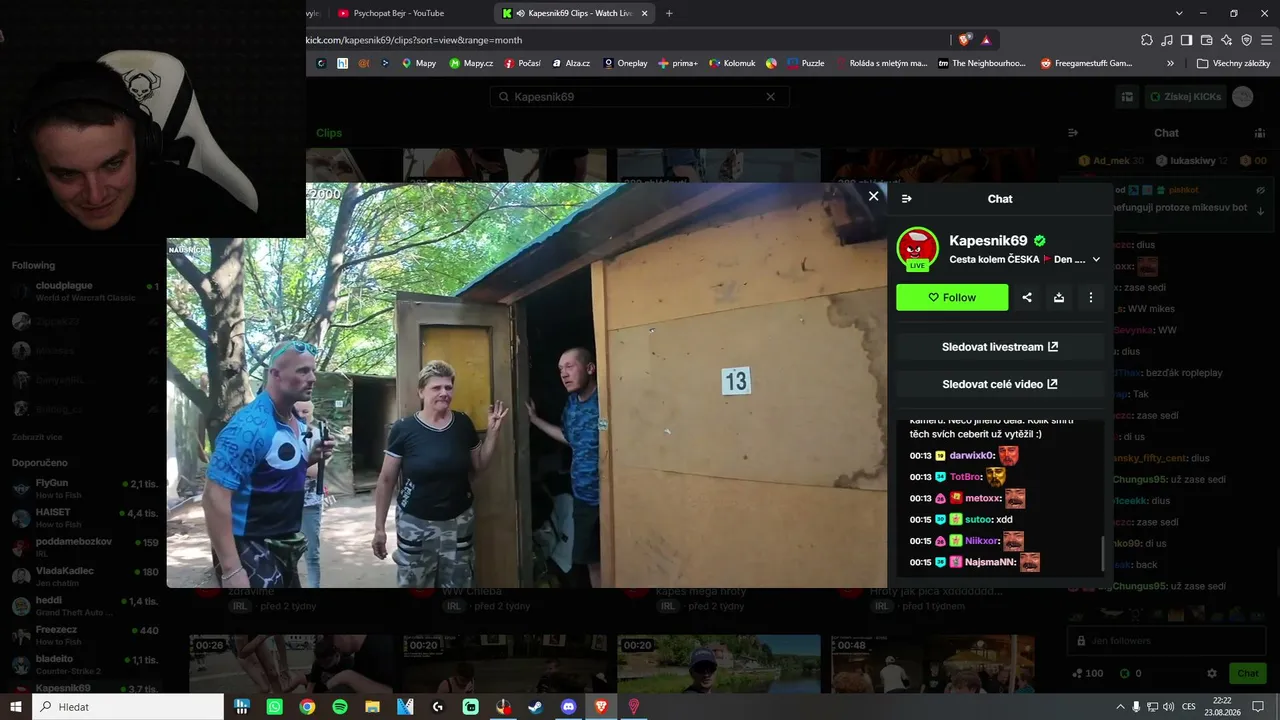This screenshot has width=1280, height=720.
Task: Click the clip popup chat scrollbar
Action: (x=1103, y=552)
